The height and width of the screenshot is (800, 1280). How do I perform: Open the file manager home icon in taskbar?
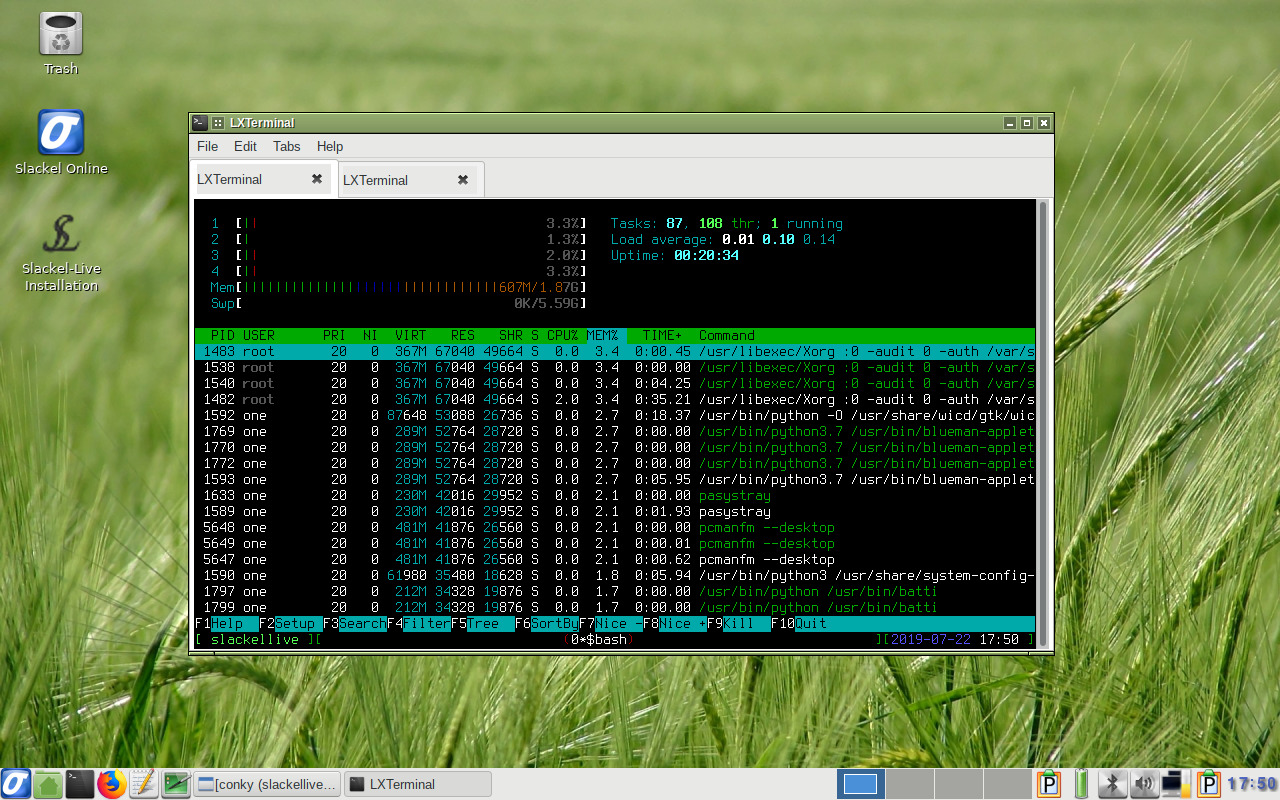click(47, 784)
